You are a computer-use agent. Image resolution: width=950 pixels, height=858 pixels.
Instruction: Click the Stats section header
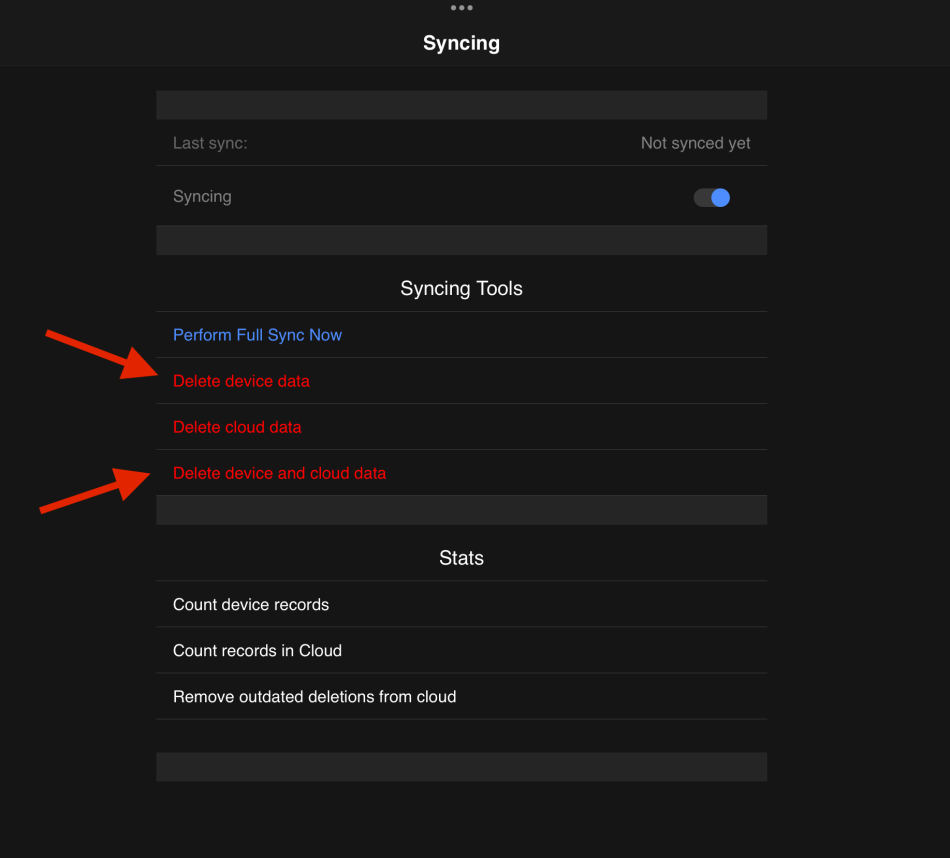pos(461,558)
